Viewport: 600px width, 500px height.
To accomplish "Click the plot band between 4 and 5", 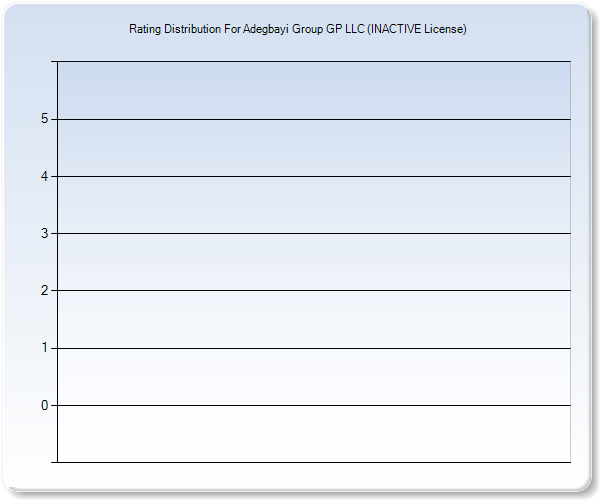I will (314, 148).
